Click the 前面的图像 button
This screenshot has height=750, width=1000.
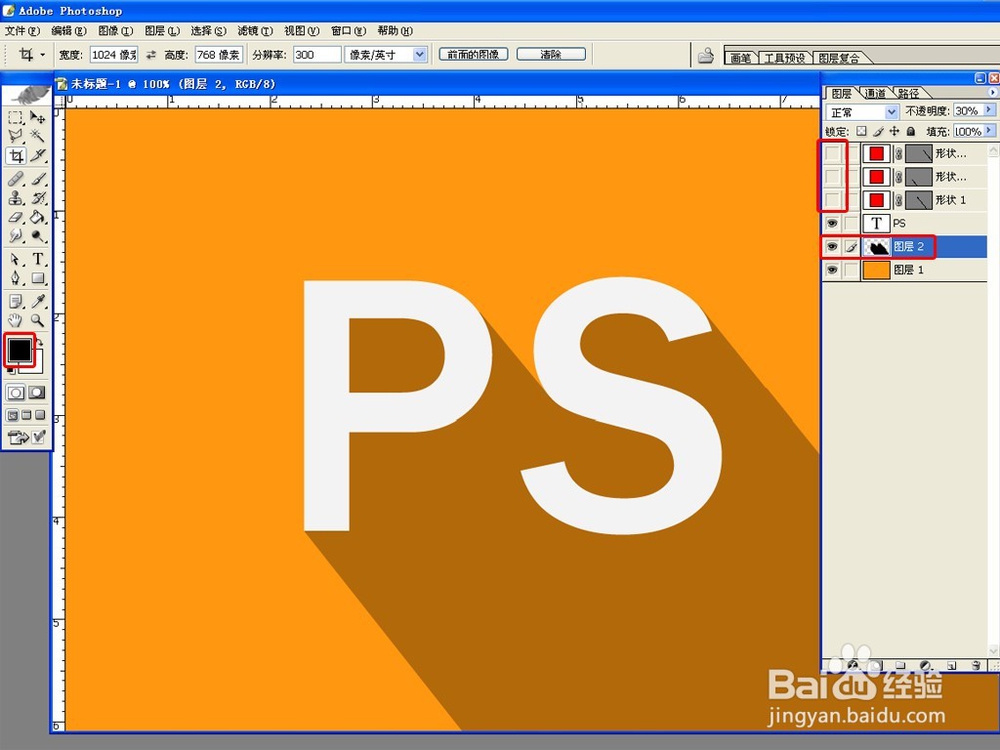[x=473, y=55]
